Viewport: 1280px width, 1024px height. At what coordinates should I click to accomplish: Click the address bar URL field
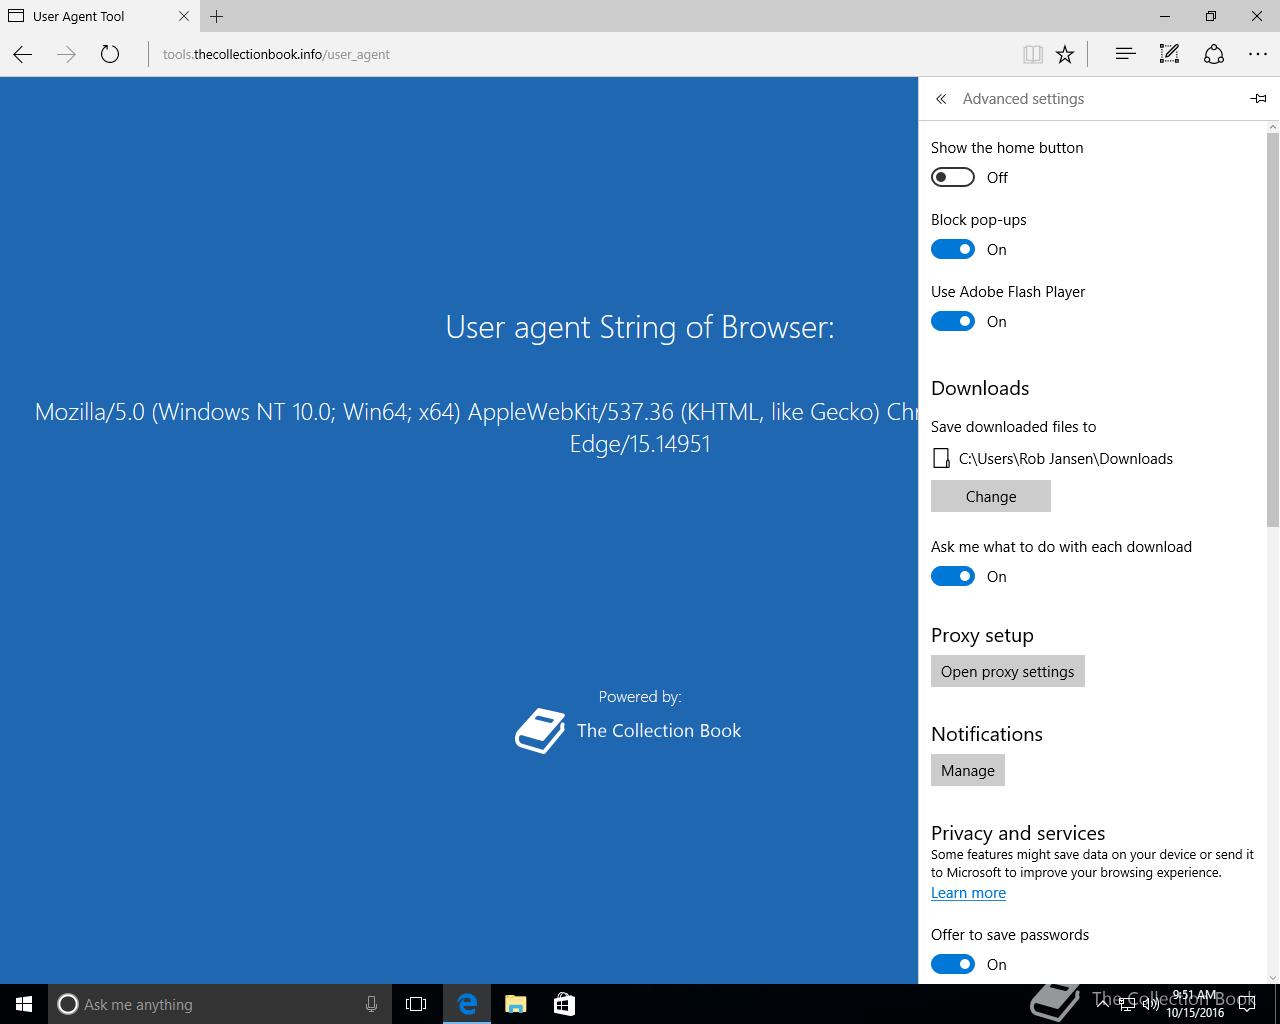click(x=580, y=55)
